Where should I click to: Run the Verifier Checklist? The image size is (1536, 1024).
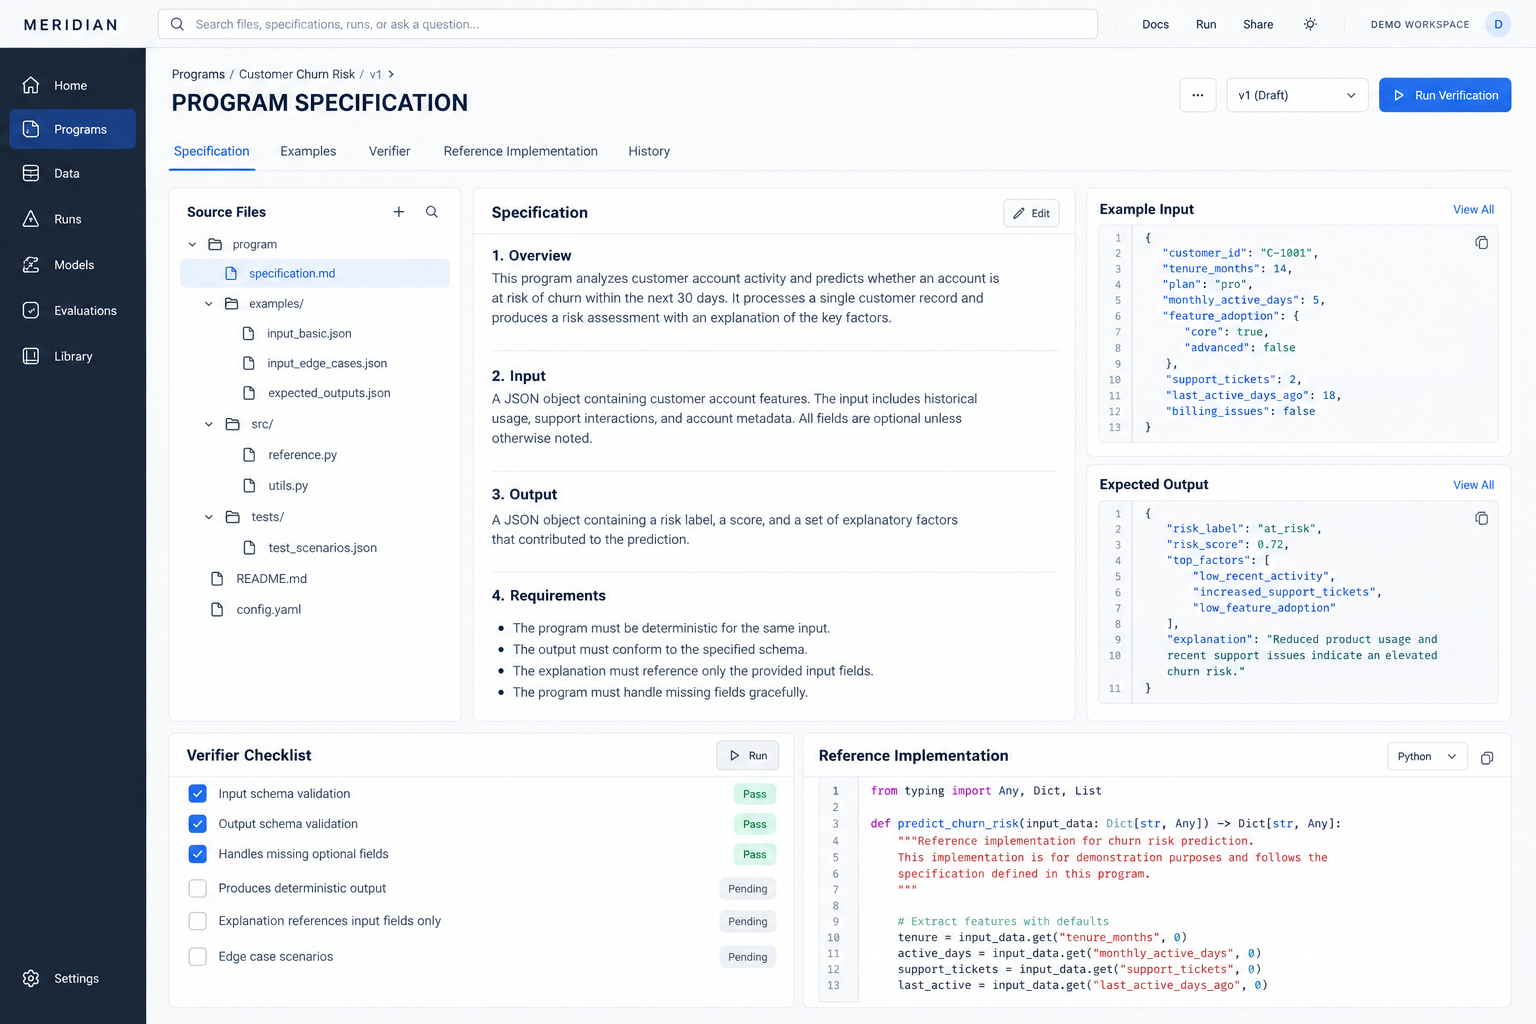(x=748, y=755)
